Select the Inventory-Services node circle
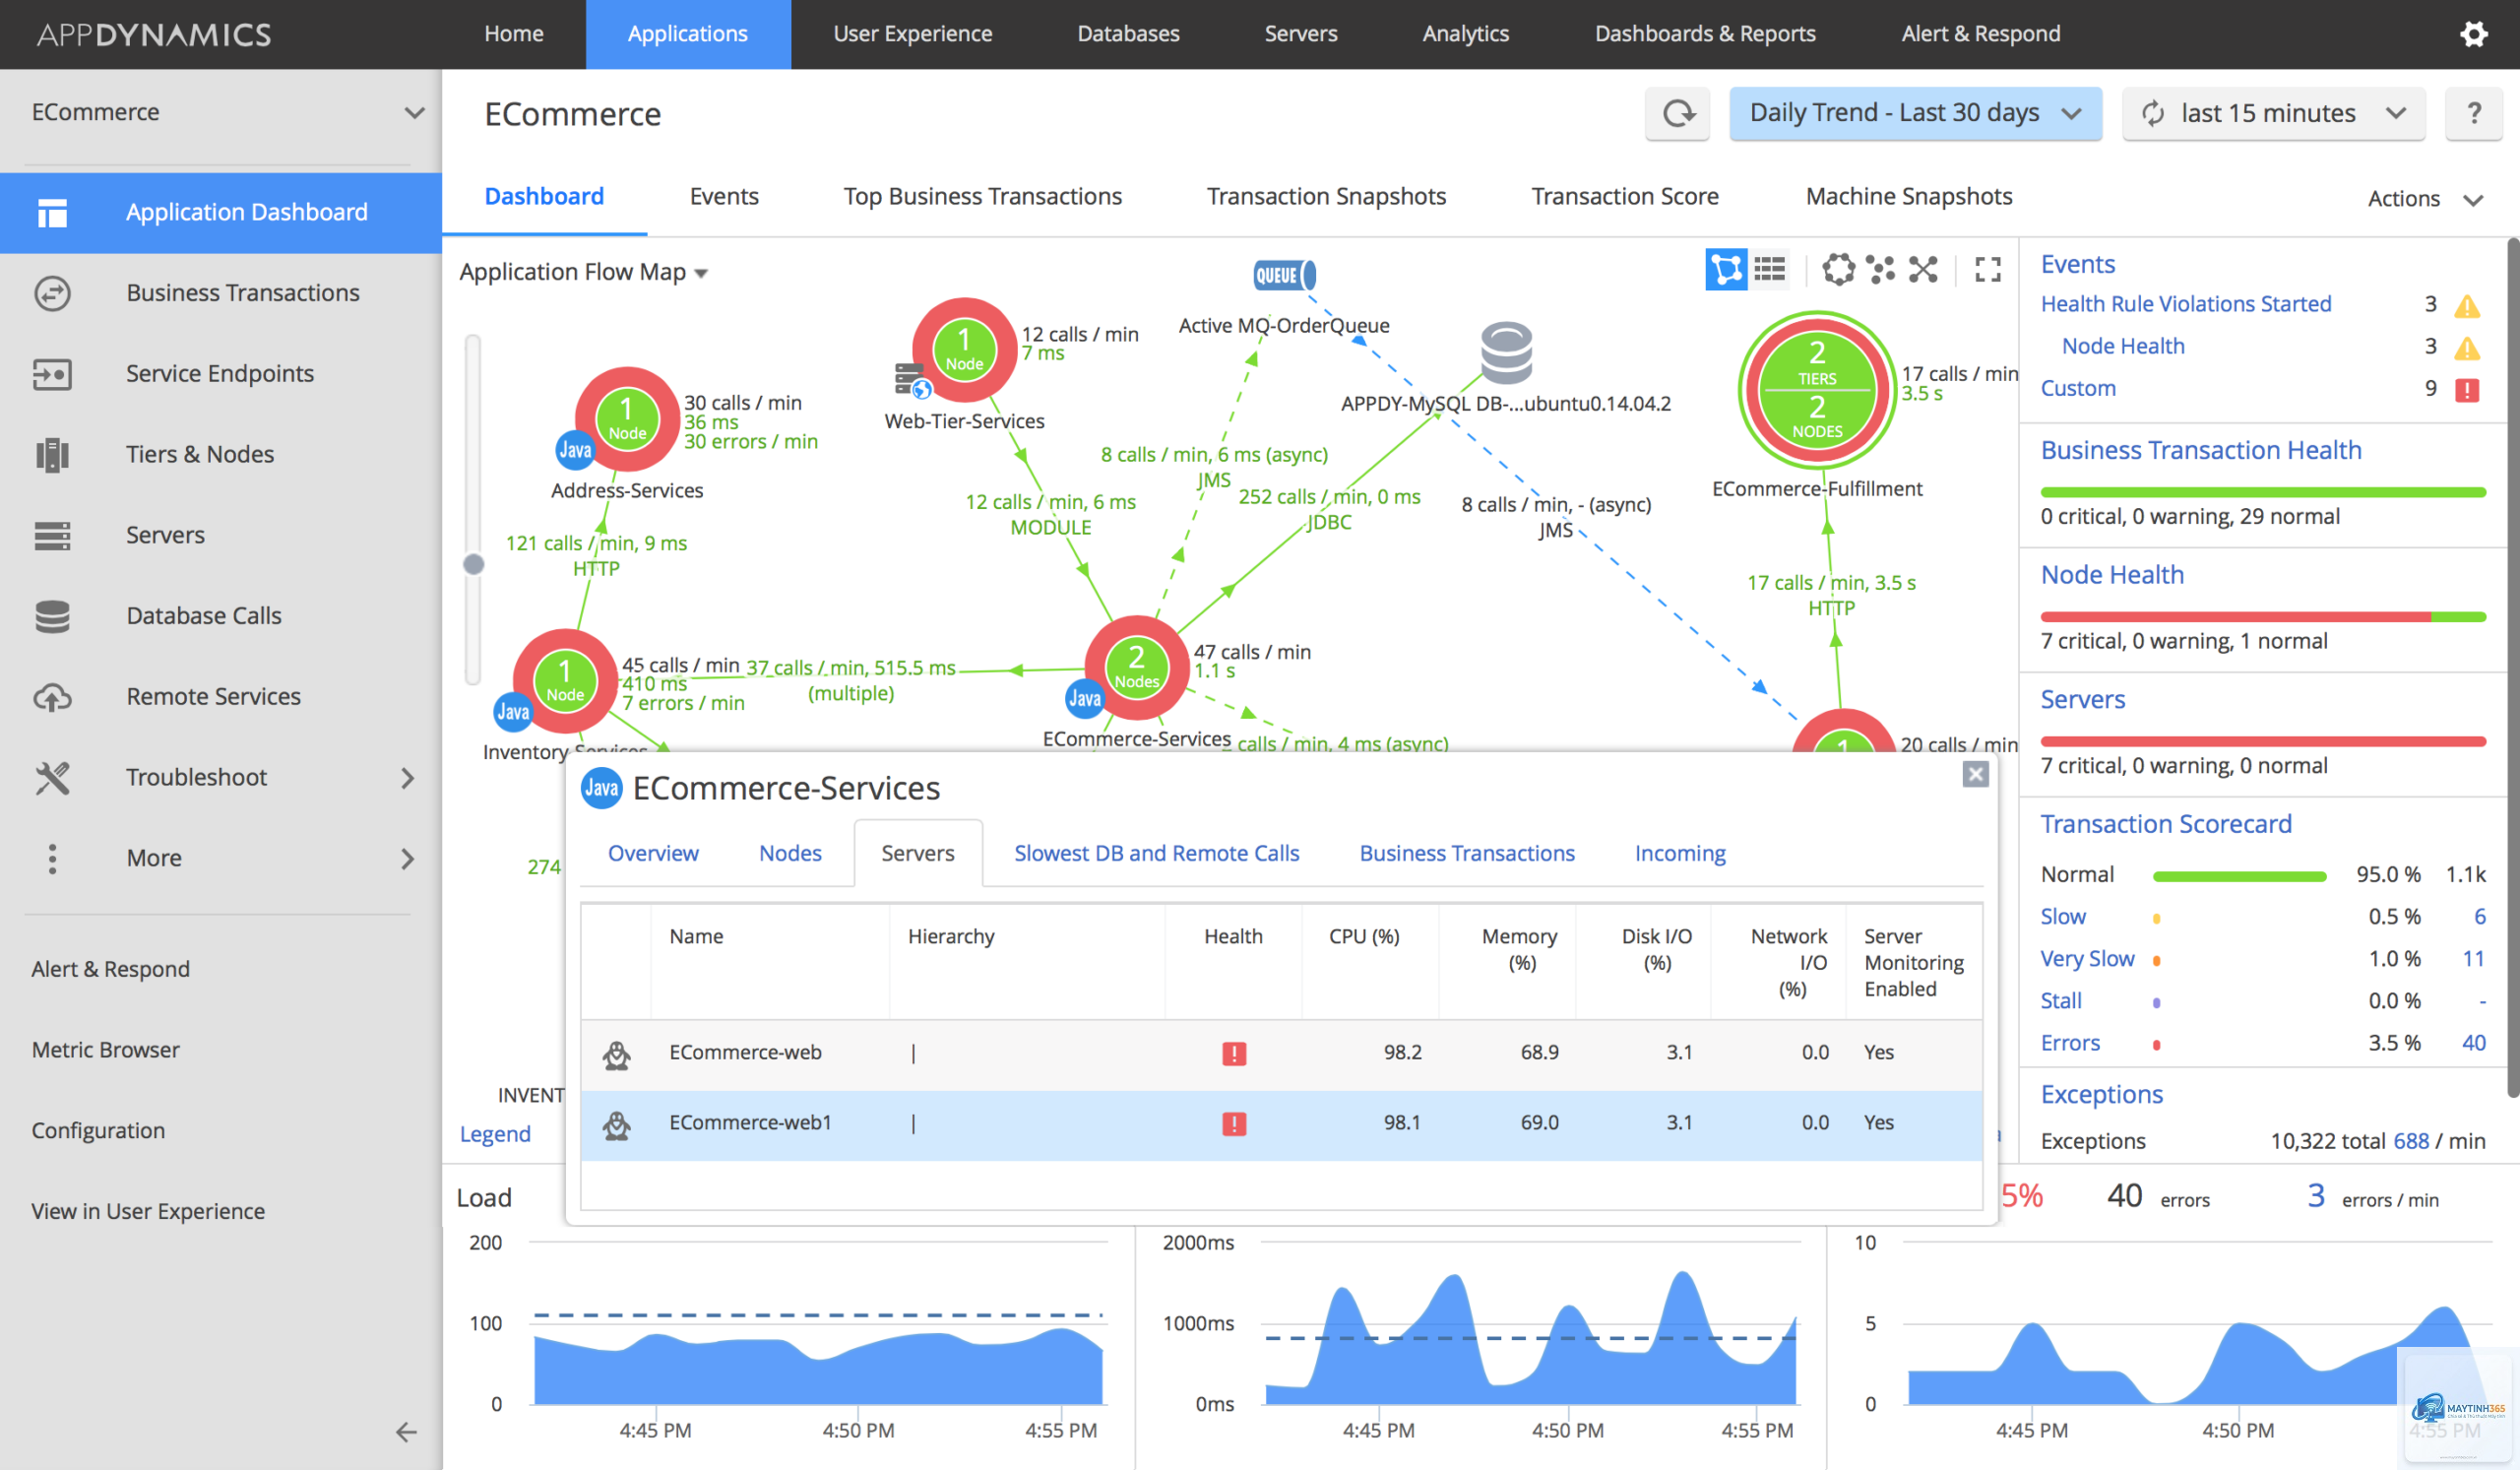This screenshot has width=2520, height=1470. (x=565, y=681)
